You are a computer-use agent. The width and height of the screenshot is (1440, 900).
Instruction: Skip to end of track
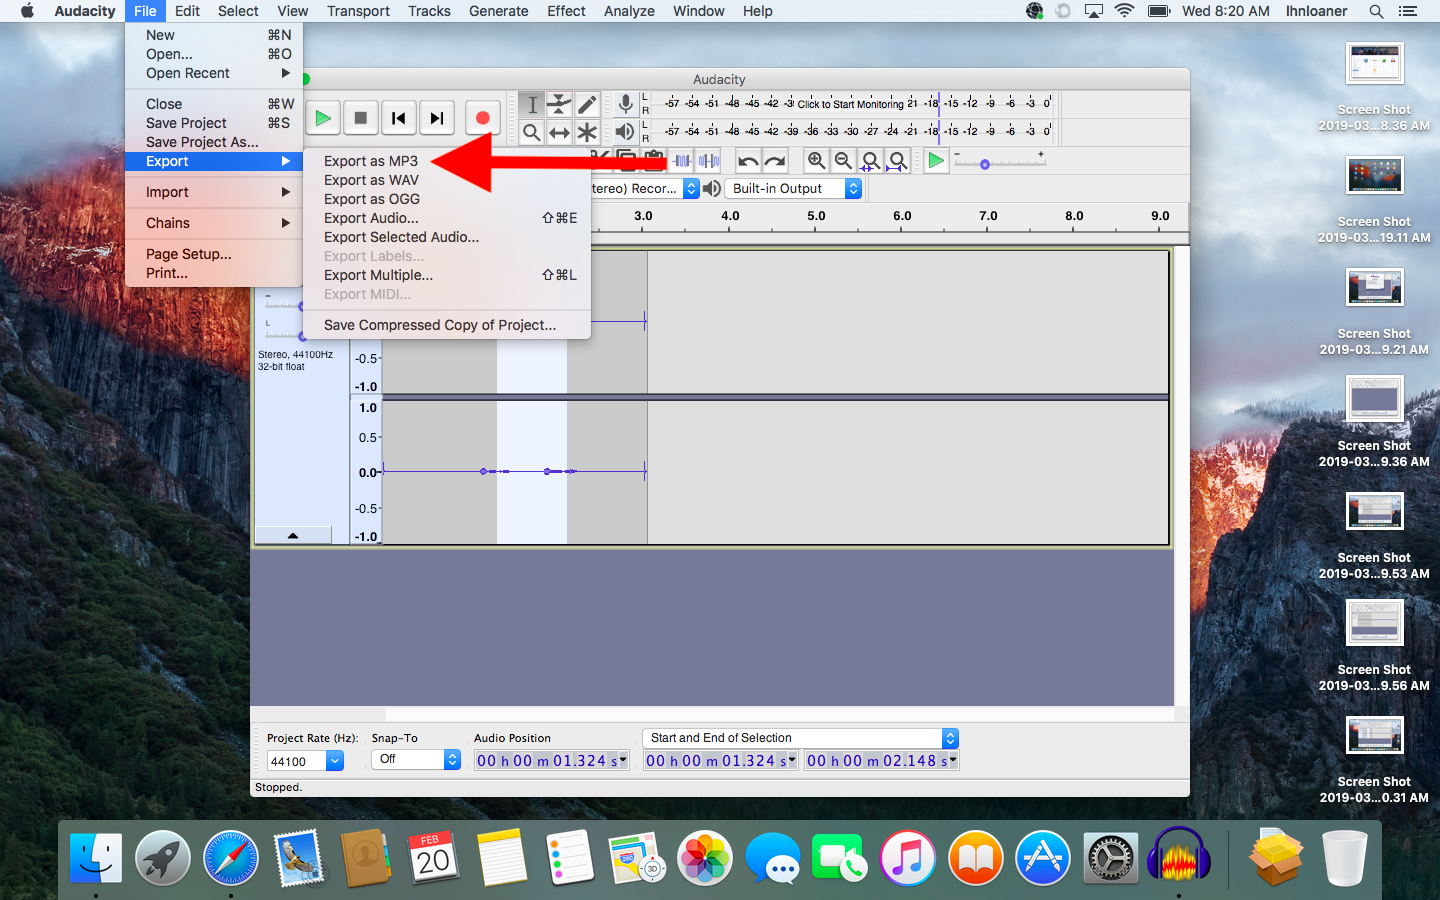point(437,118)
